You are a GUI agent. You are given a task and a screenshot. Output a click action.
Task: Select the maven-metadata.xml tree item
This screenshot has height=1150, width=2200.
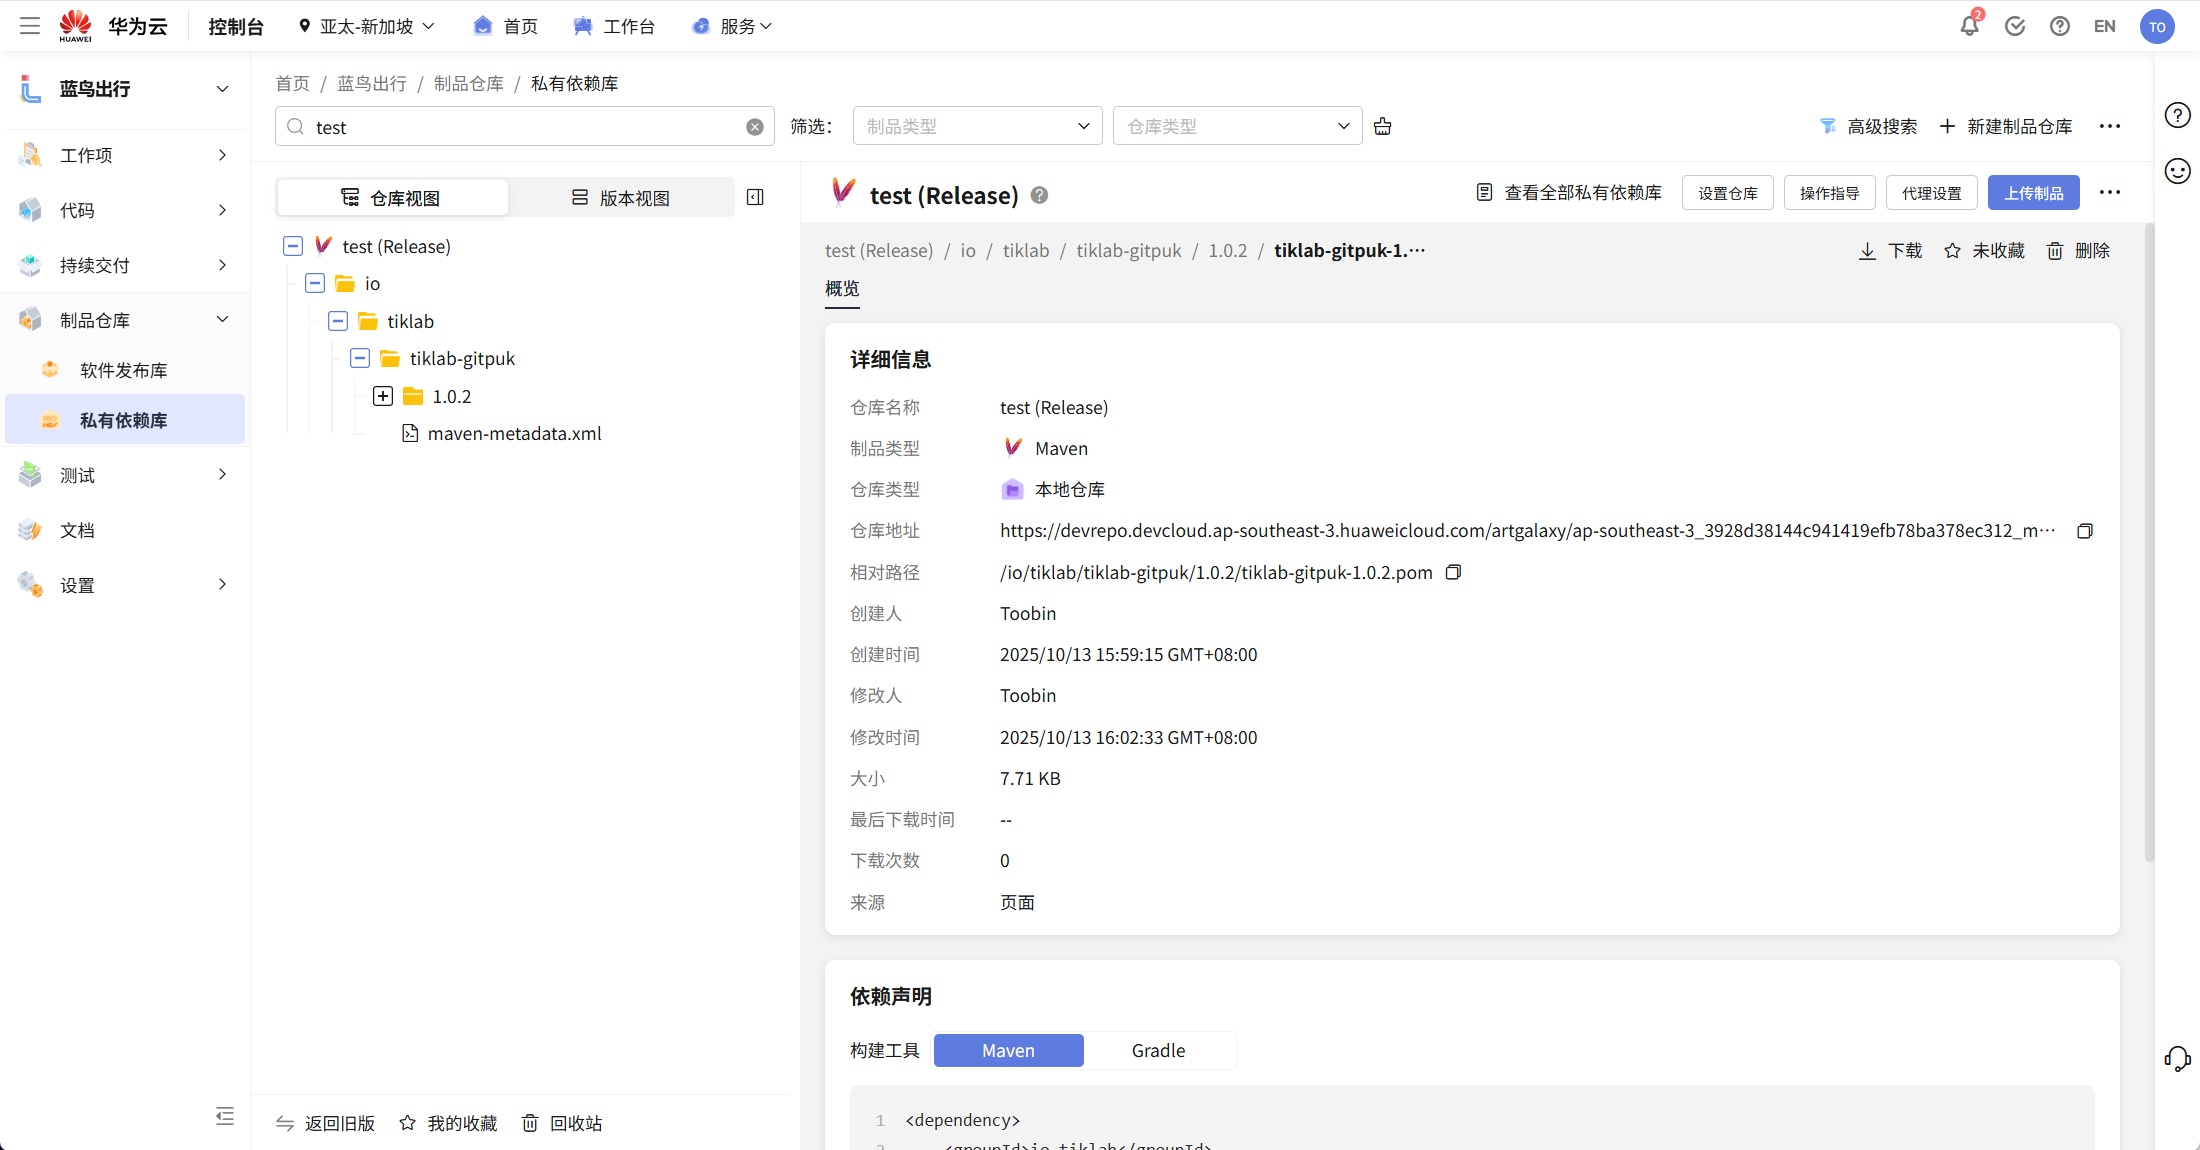[x=515, y=433]
